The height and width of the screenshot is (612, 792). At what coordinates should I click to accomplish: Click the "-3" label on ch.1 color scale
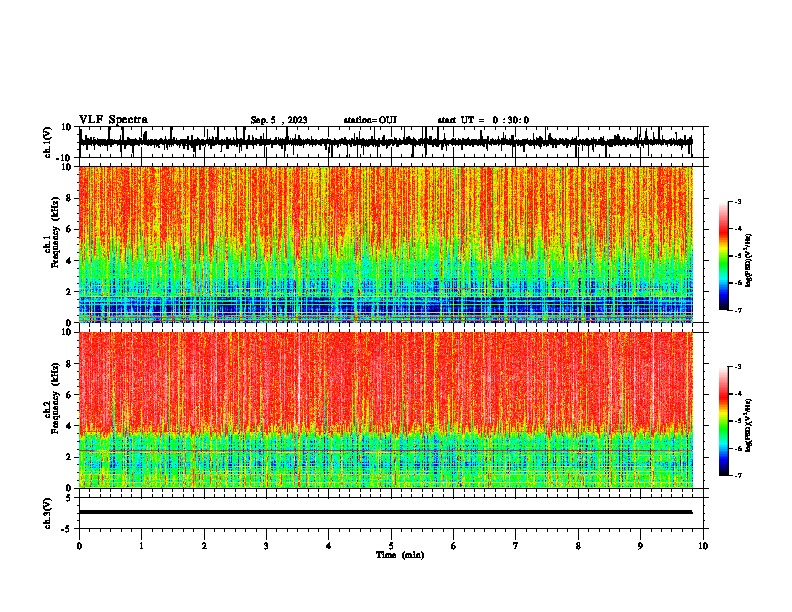click(x=737, y=201)
